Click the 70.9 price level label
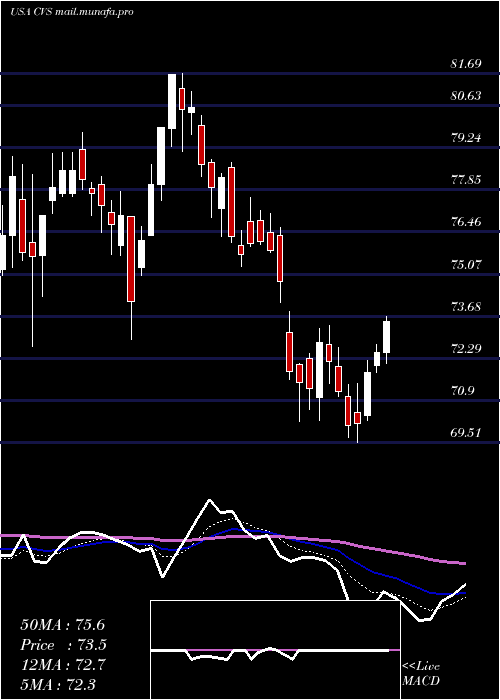Image resolution: width=500 pixels, height=700 pixels. coord(462,391)
